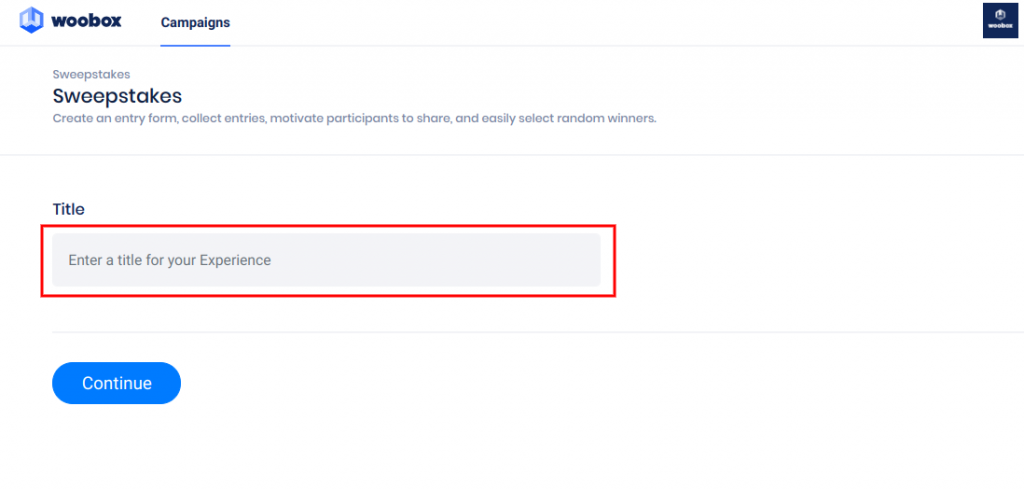Click the Title field label
This screenshot has width=1024, height=490.
coord(69,209)
